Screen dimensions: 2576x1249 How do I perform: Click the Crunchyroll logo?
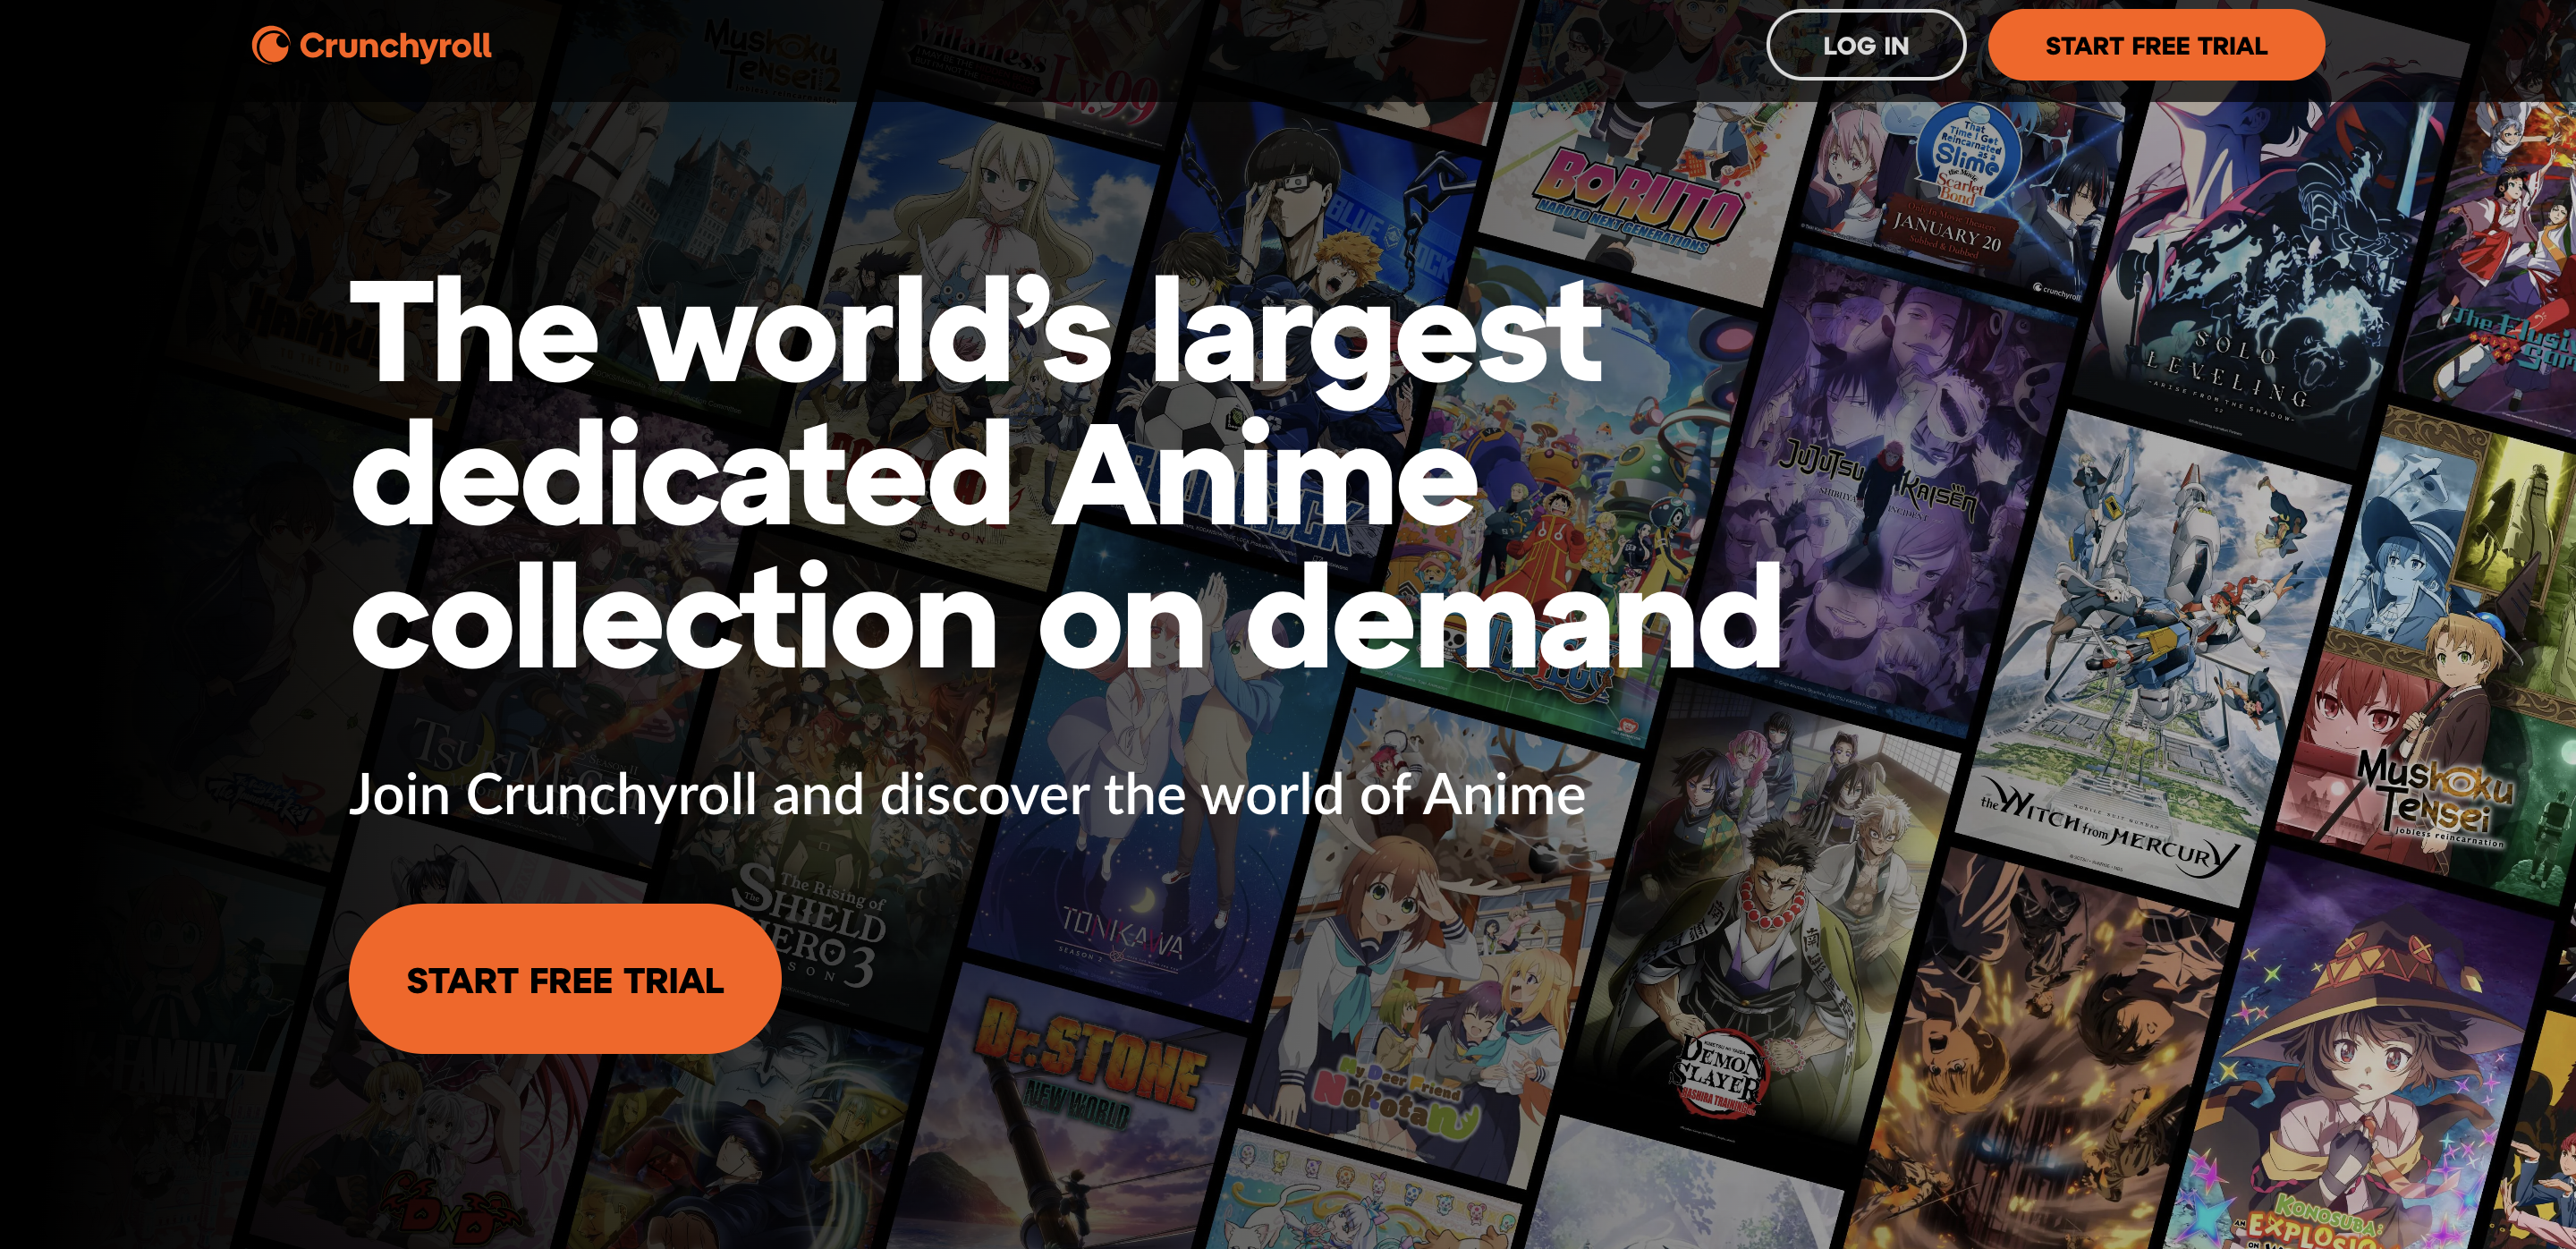click(371, 45)
